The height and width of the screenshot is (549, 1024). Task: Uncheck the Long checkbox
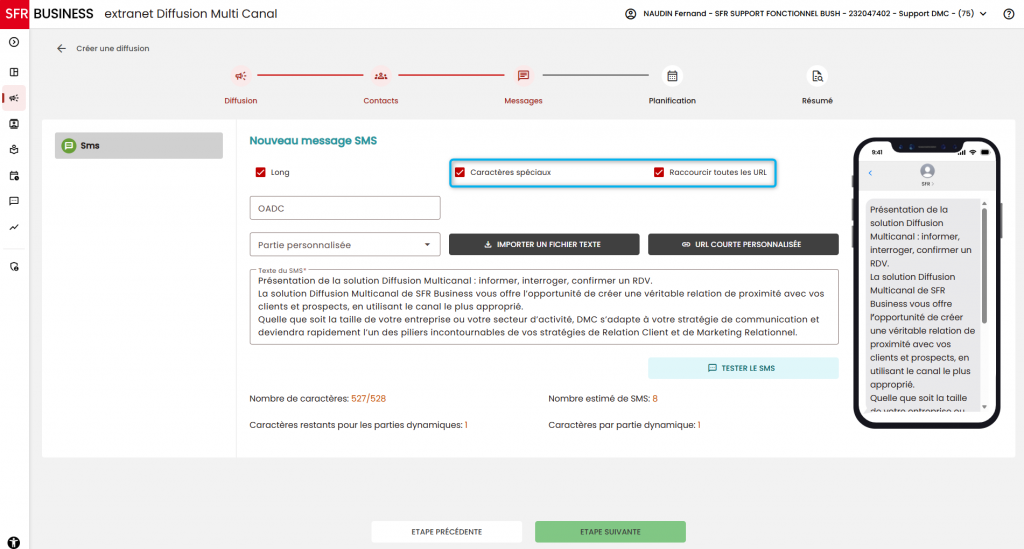(261, 172)
